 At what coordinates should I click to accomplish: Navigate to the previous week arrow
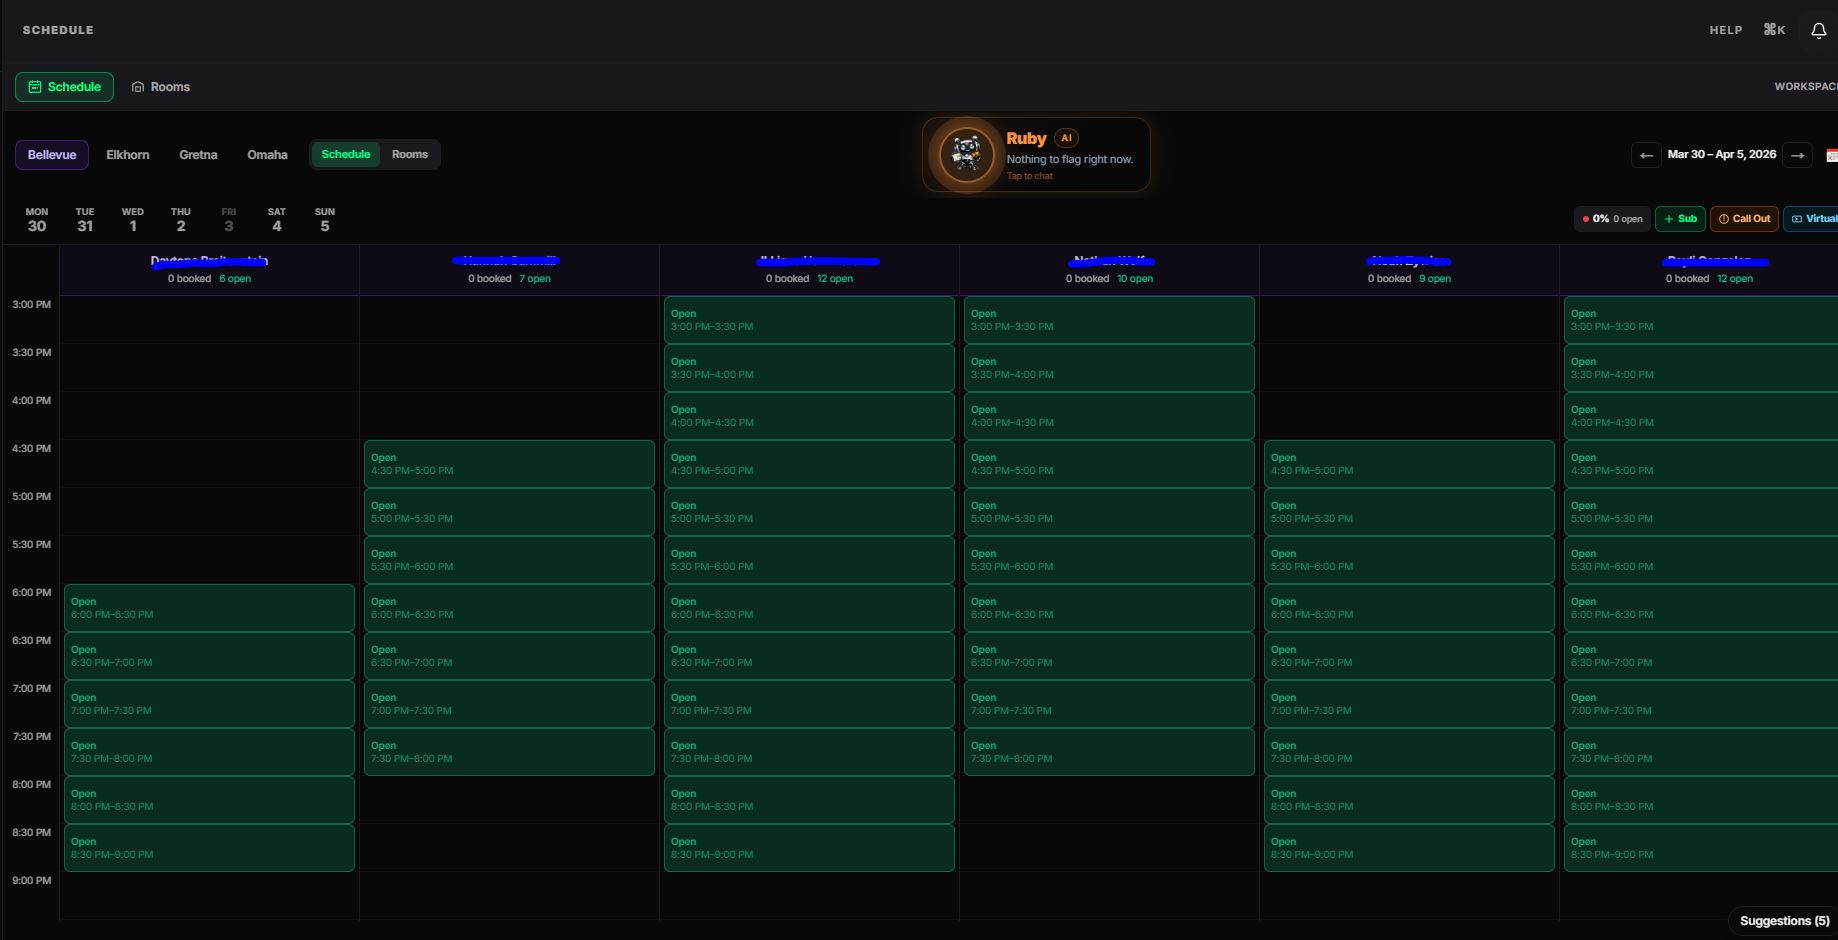click(1646, 155)
